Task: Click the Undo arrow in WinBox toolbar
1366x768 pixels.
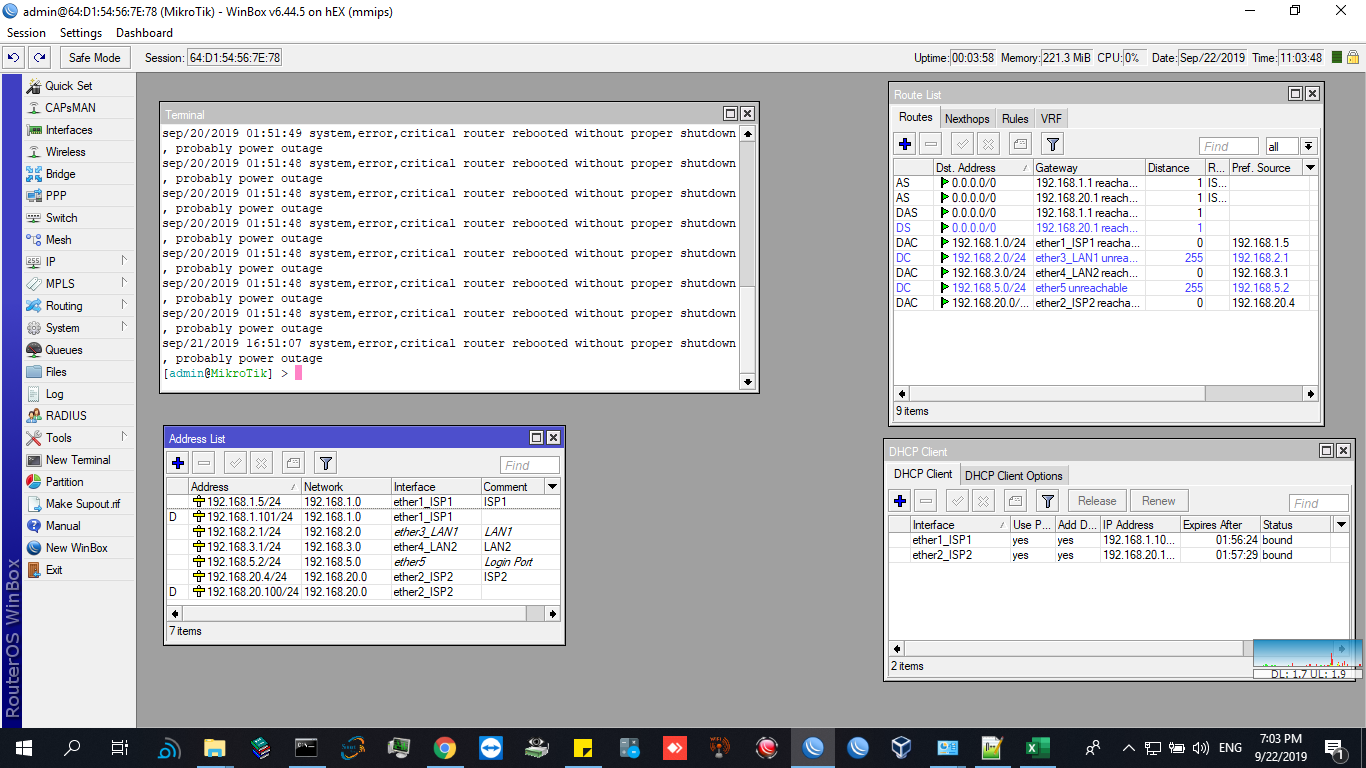Action: click(x=13, y=58)
